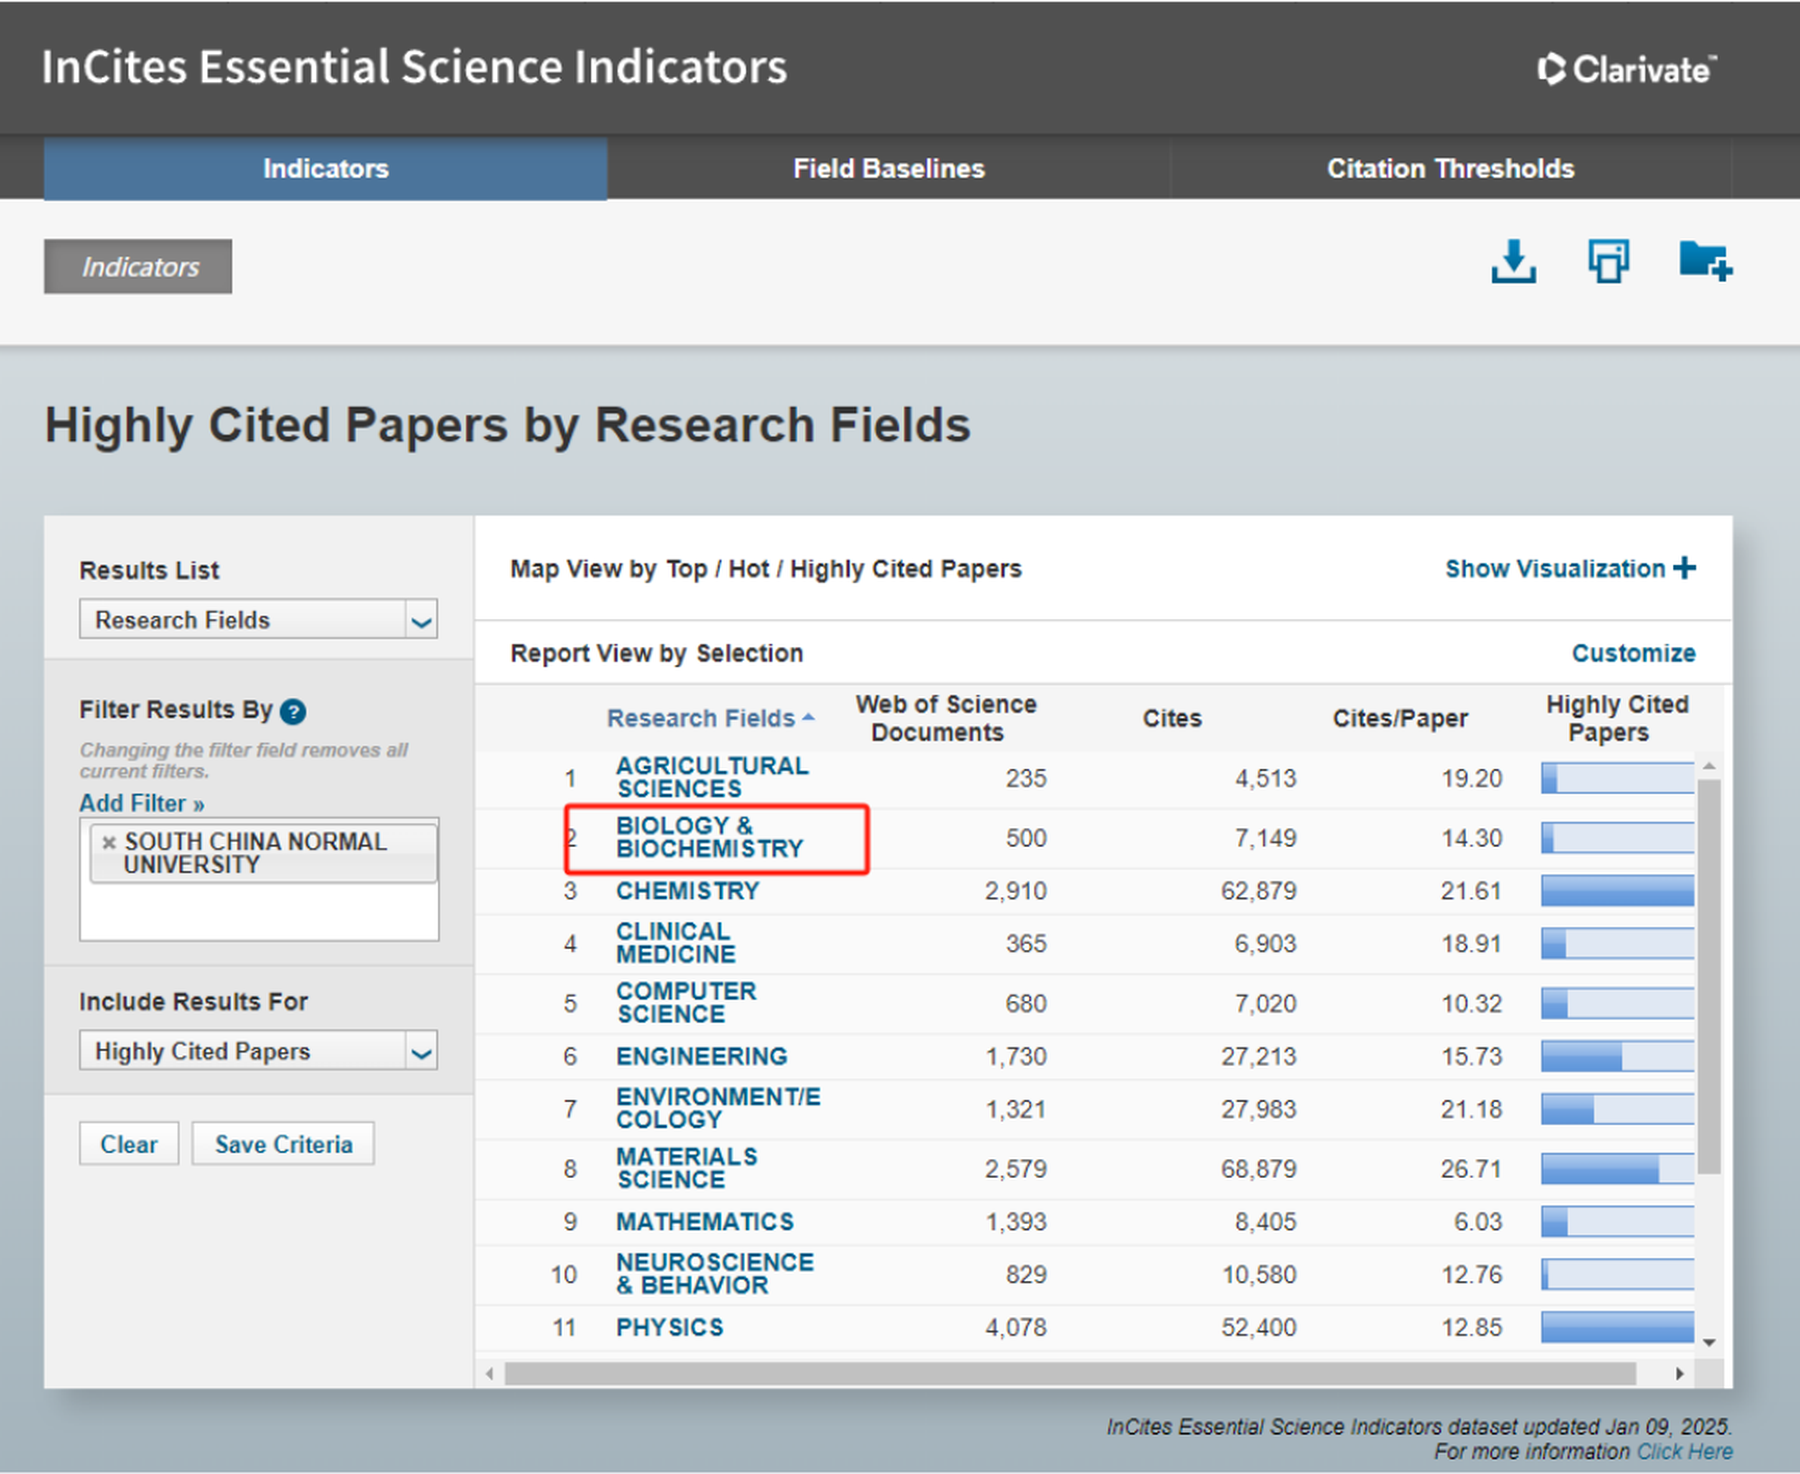
Task: Click the Cites/Paper column header
Action: [1400, 718]
